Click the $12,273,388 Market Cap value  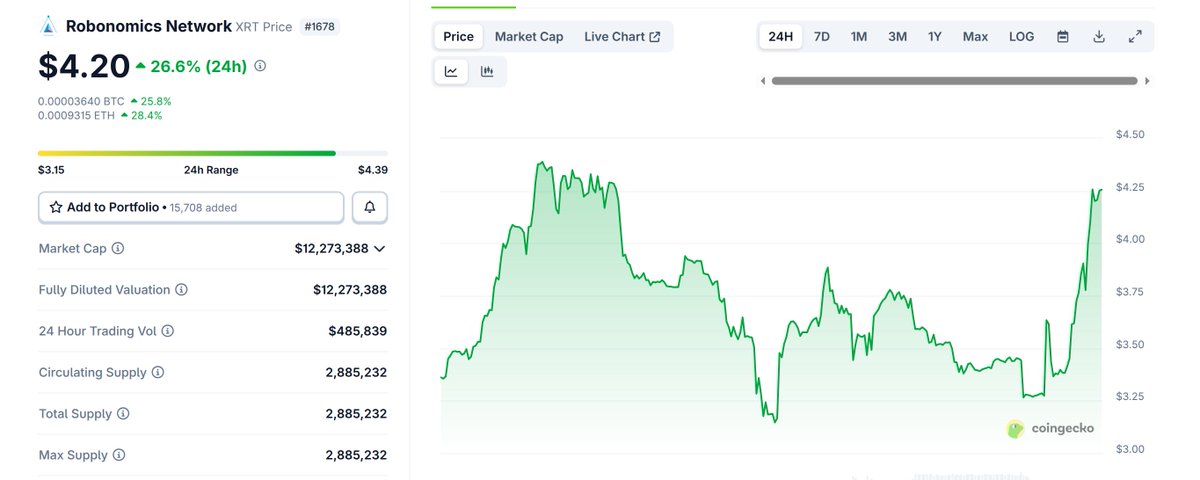(331, 248)
